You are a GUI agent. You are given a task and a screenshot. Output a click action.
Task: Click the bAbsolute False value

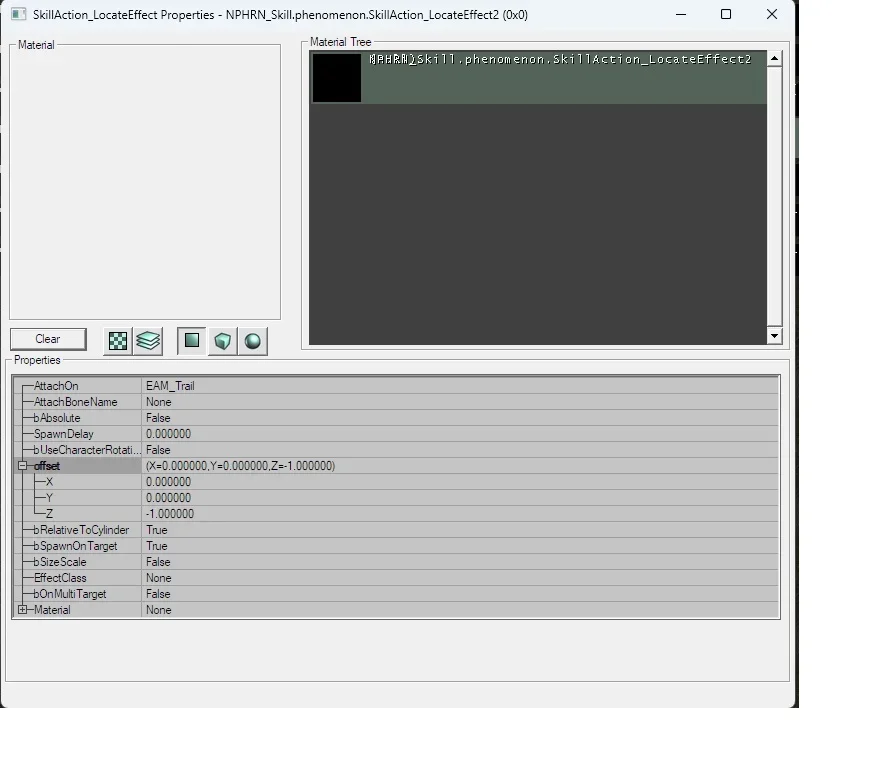click(x=460, y=418)
